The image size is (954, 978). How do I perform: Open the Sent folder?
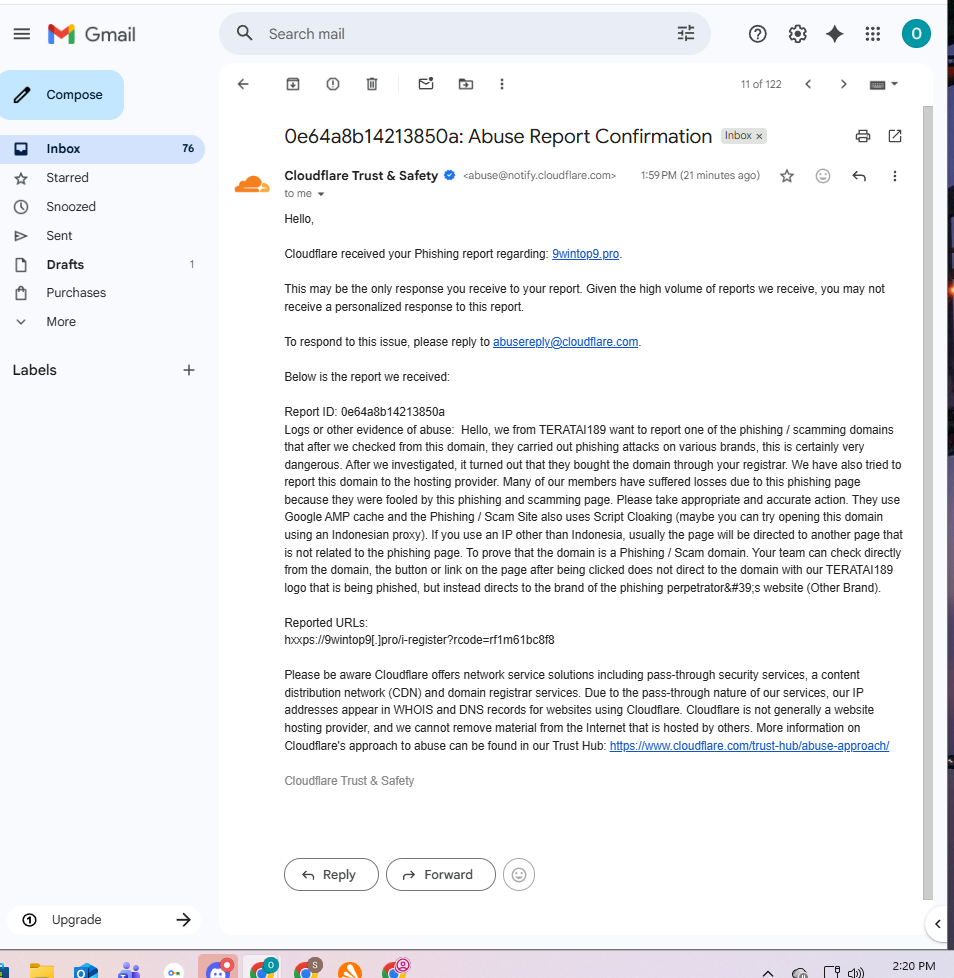coord(102,236)
